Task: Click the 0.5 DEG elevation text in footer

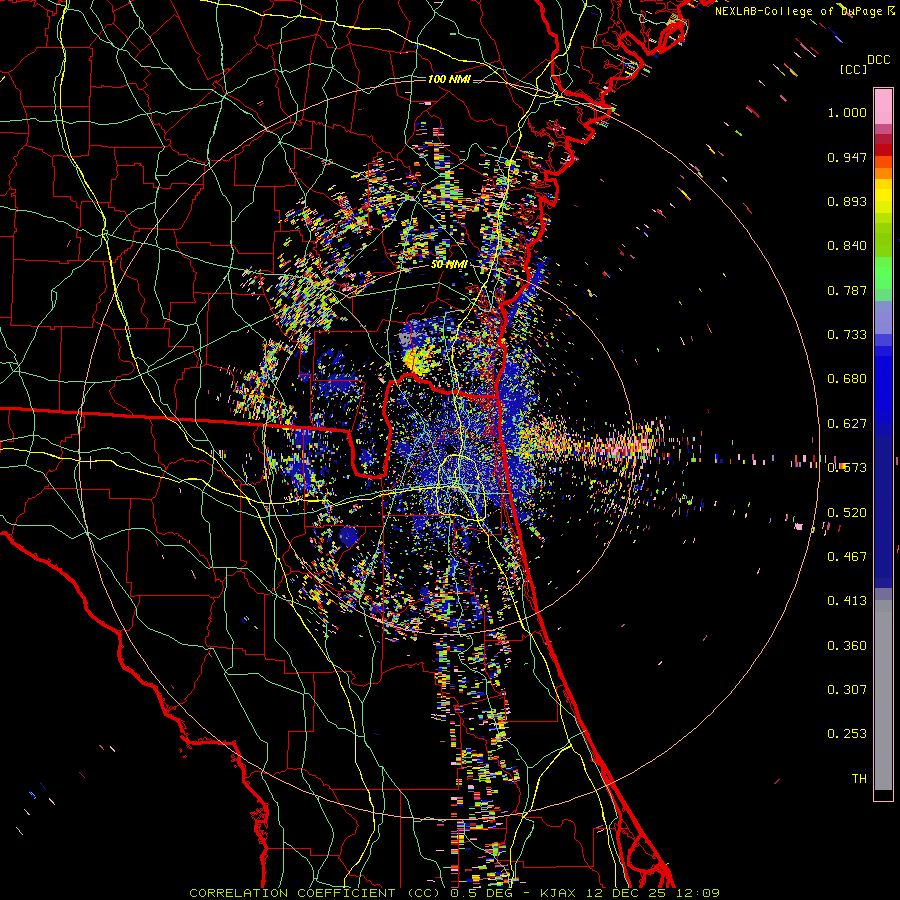Action: [481, 893]
